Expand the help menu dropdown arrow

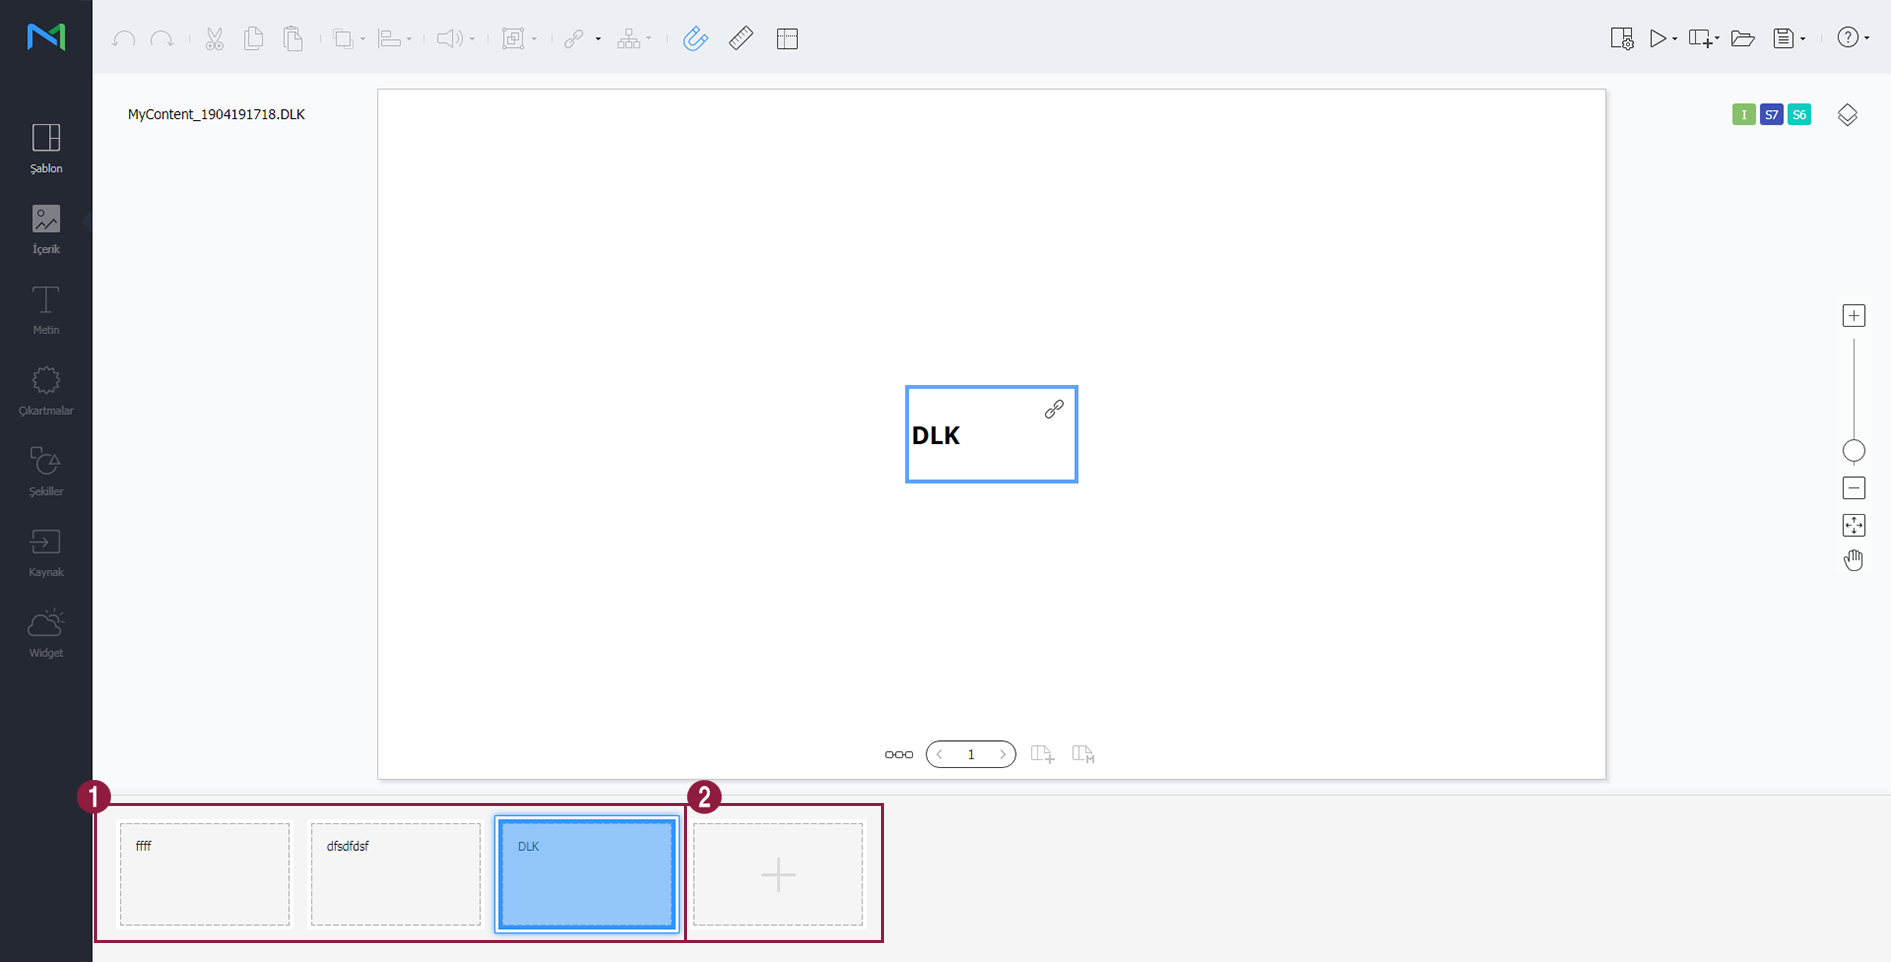[x=1867, y=39]
